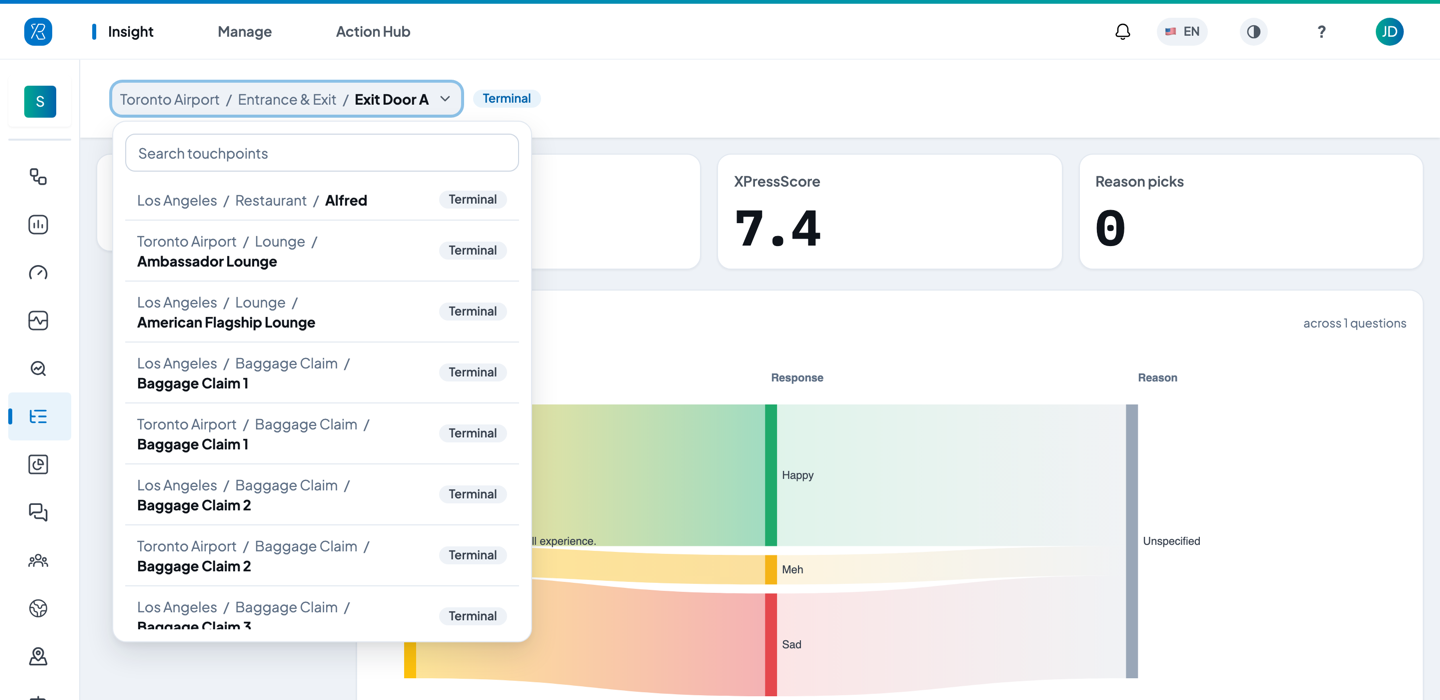Viewport: 1440px width, 700px height.
Task: Open the Action Hub tab
Action: [373, 32]
